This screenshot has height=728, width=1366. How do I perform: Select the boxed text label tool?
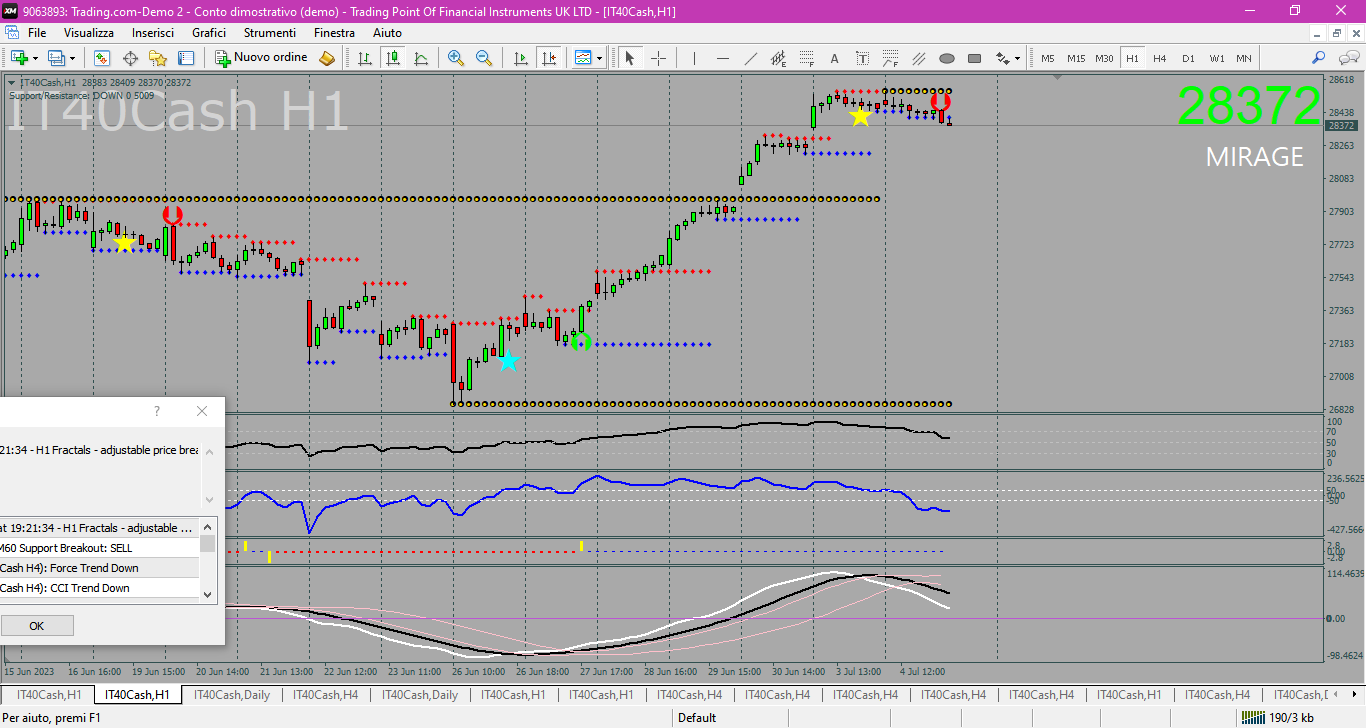(862, 58)
